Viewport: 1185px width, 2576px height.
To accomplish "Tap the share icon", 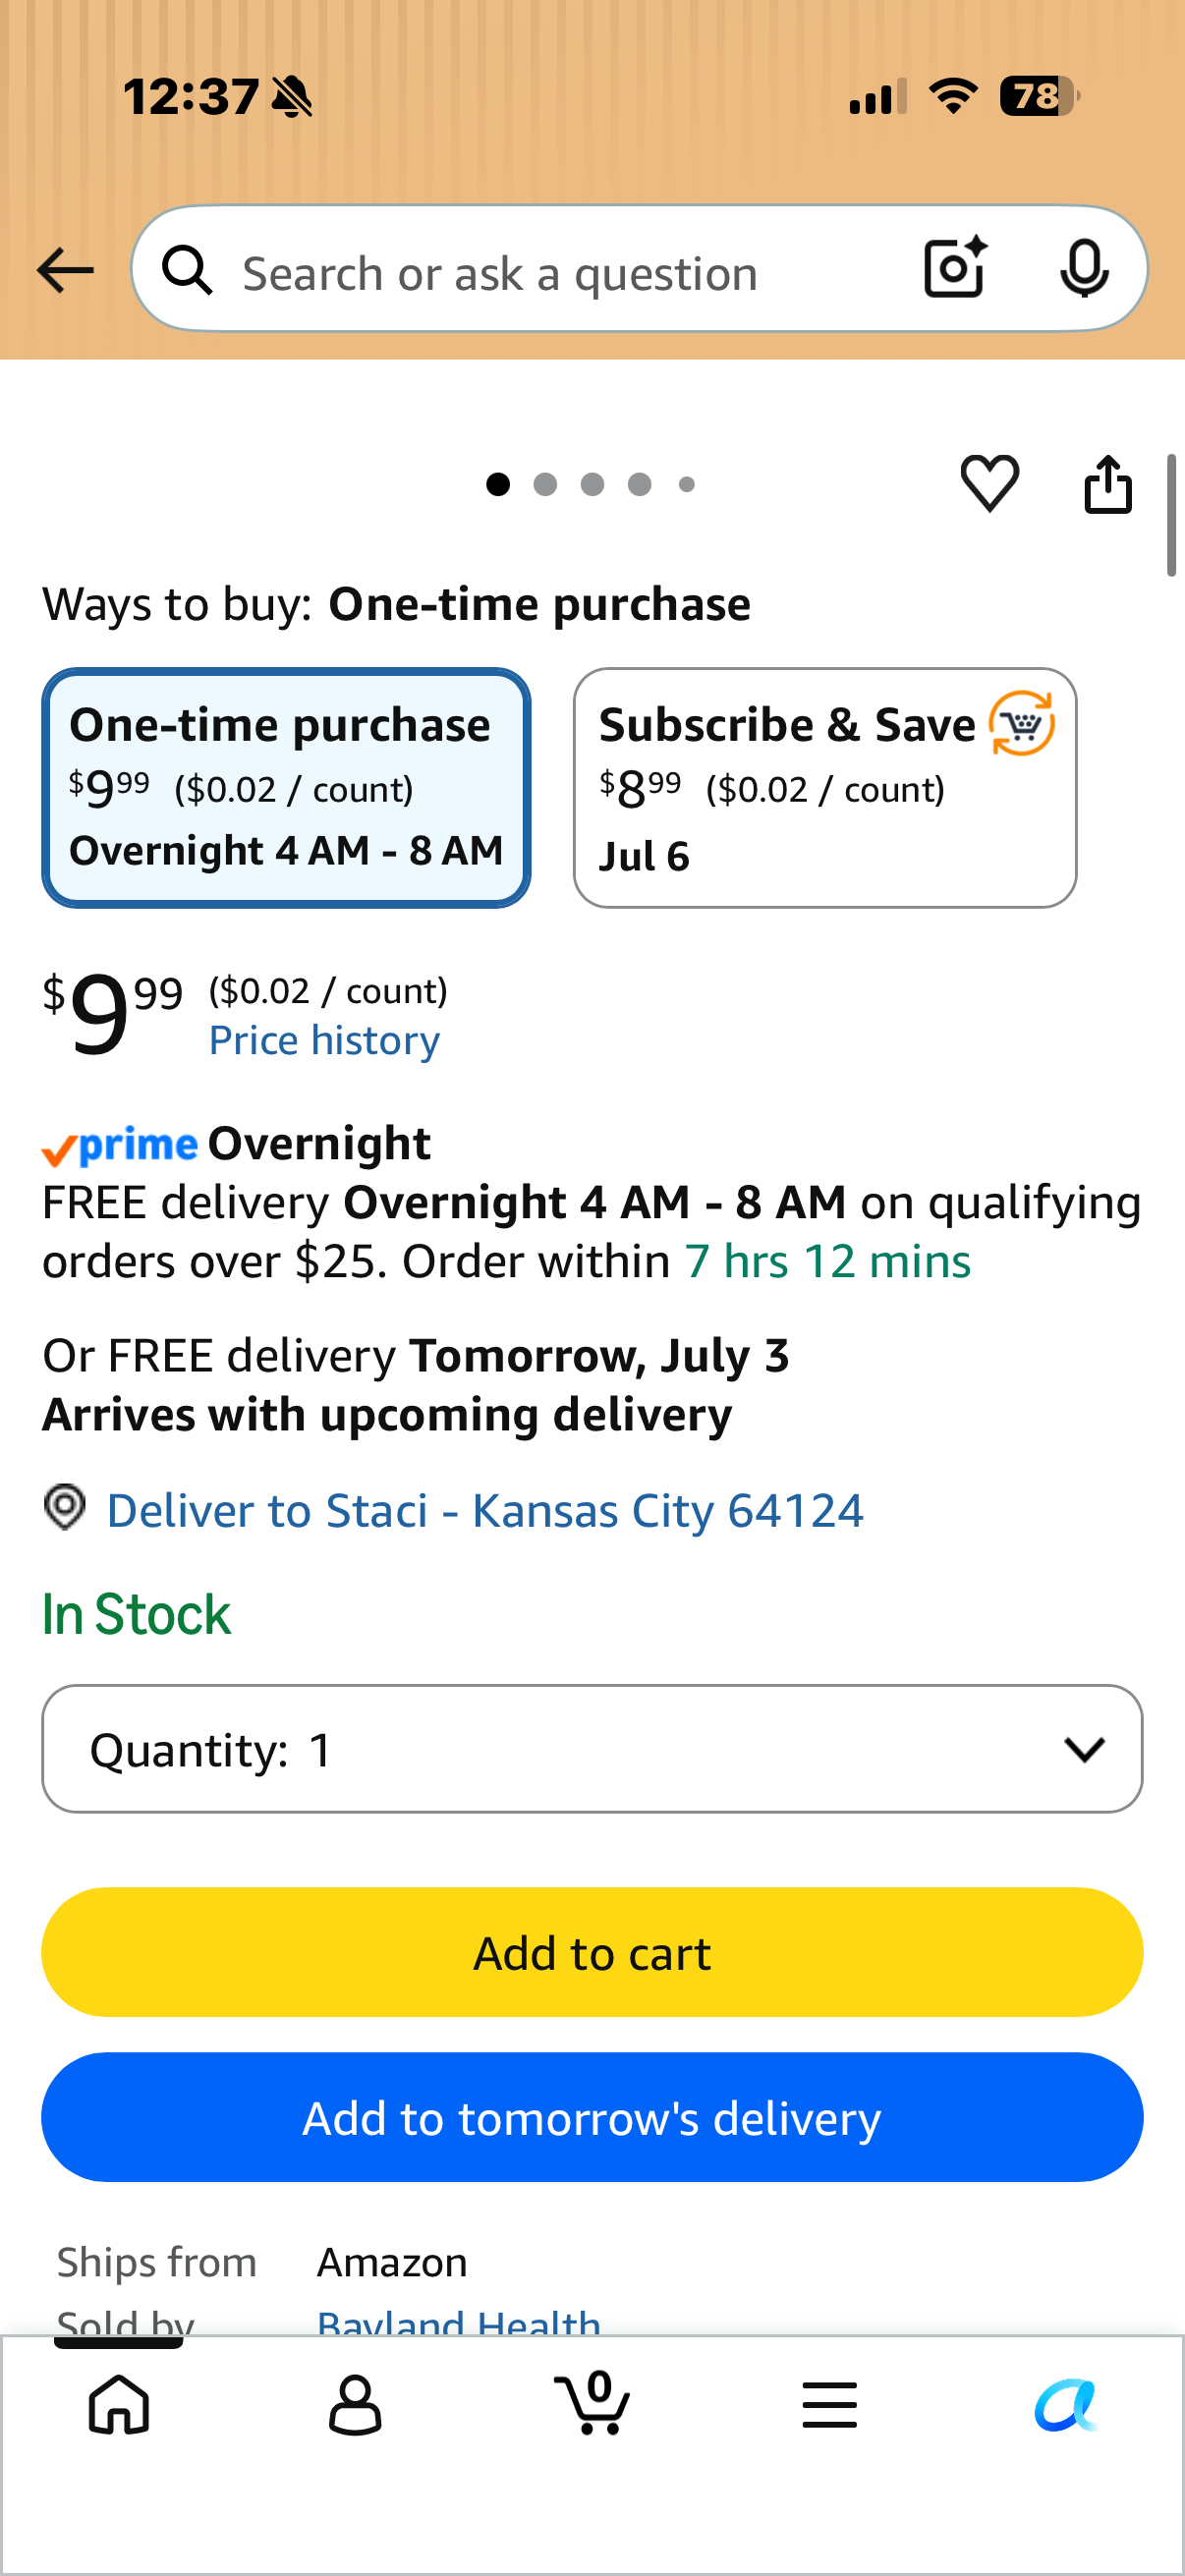I will click(x=1108, y=484).
